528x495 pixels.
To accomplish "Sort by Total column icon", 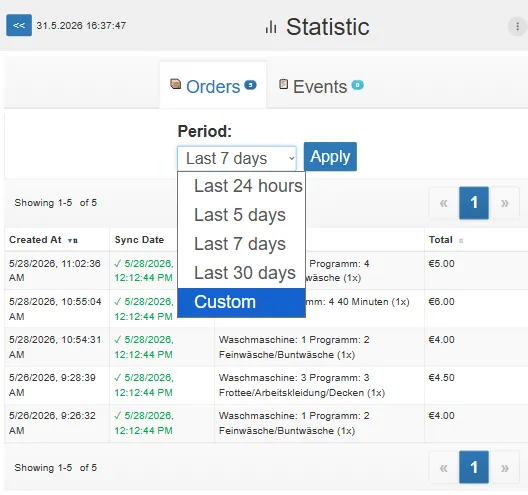I will tap(461, 241).
